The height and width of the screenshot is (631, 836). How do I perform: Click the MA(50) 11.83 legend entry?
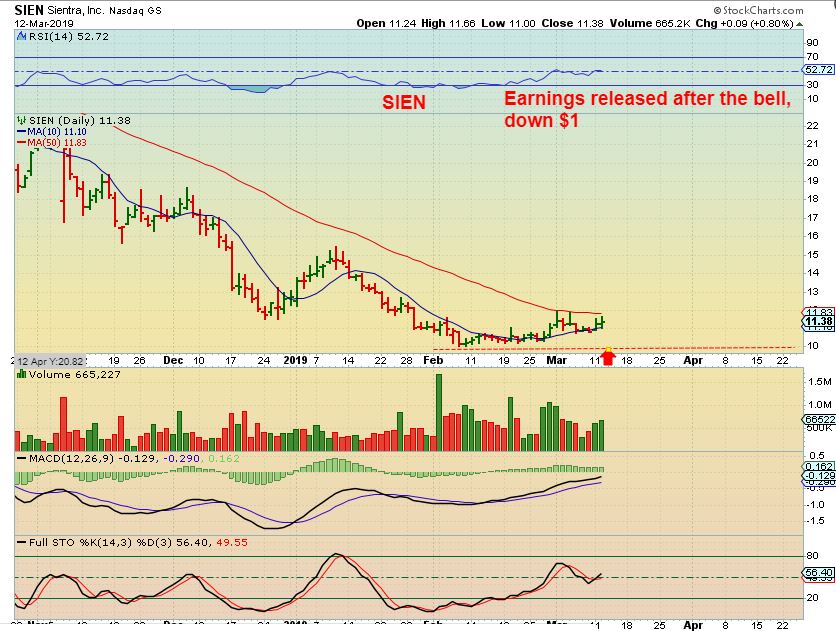52,143
